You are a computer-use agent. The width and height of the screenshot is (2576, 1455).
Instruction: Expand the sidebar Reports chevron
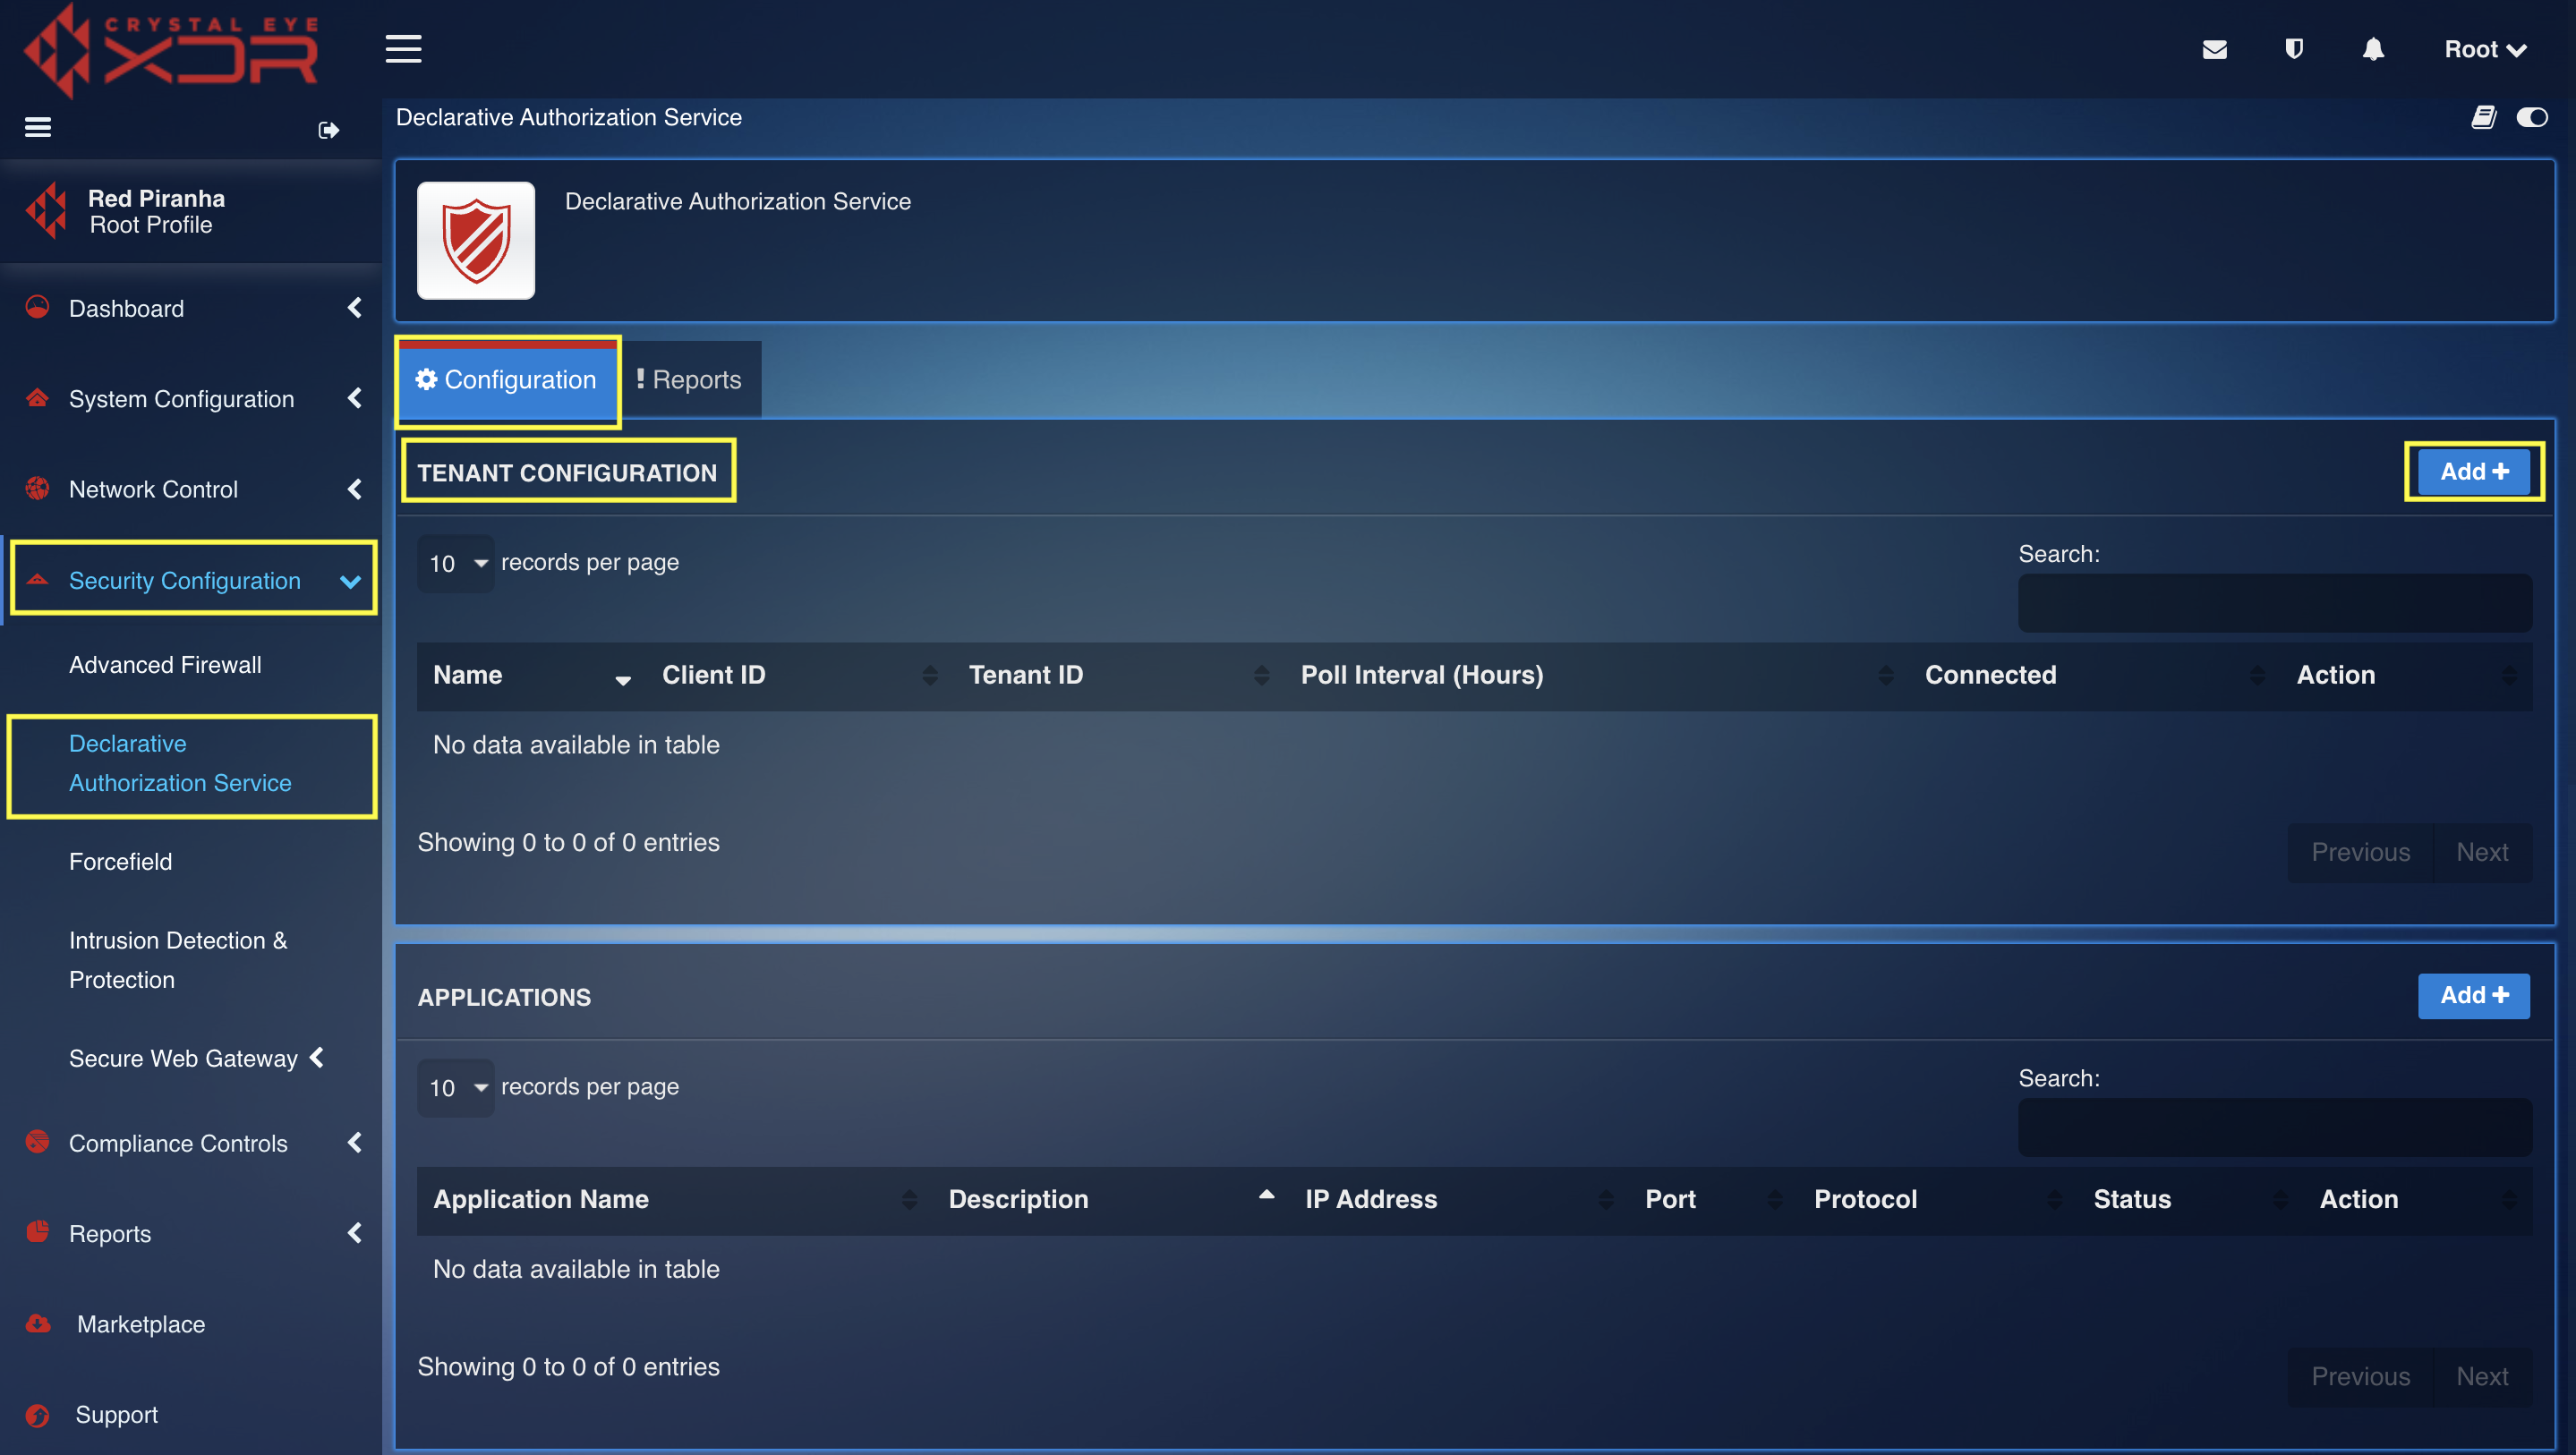355,1233
